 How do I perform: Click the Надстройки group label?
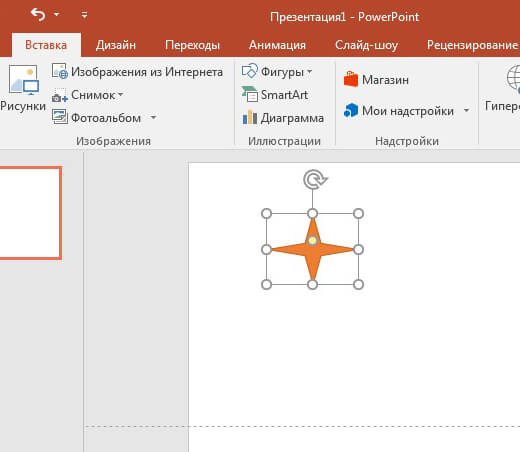click(x=407, y=141)
